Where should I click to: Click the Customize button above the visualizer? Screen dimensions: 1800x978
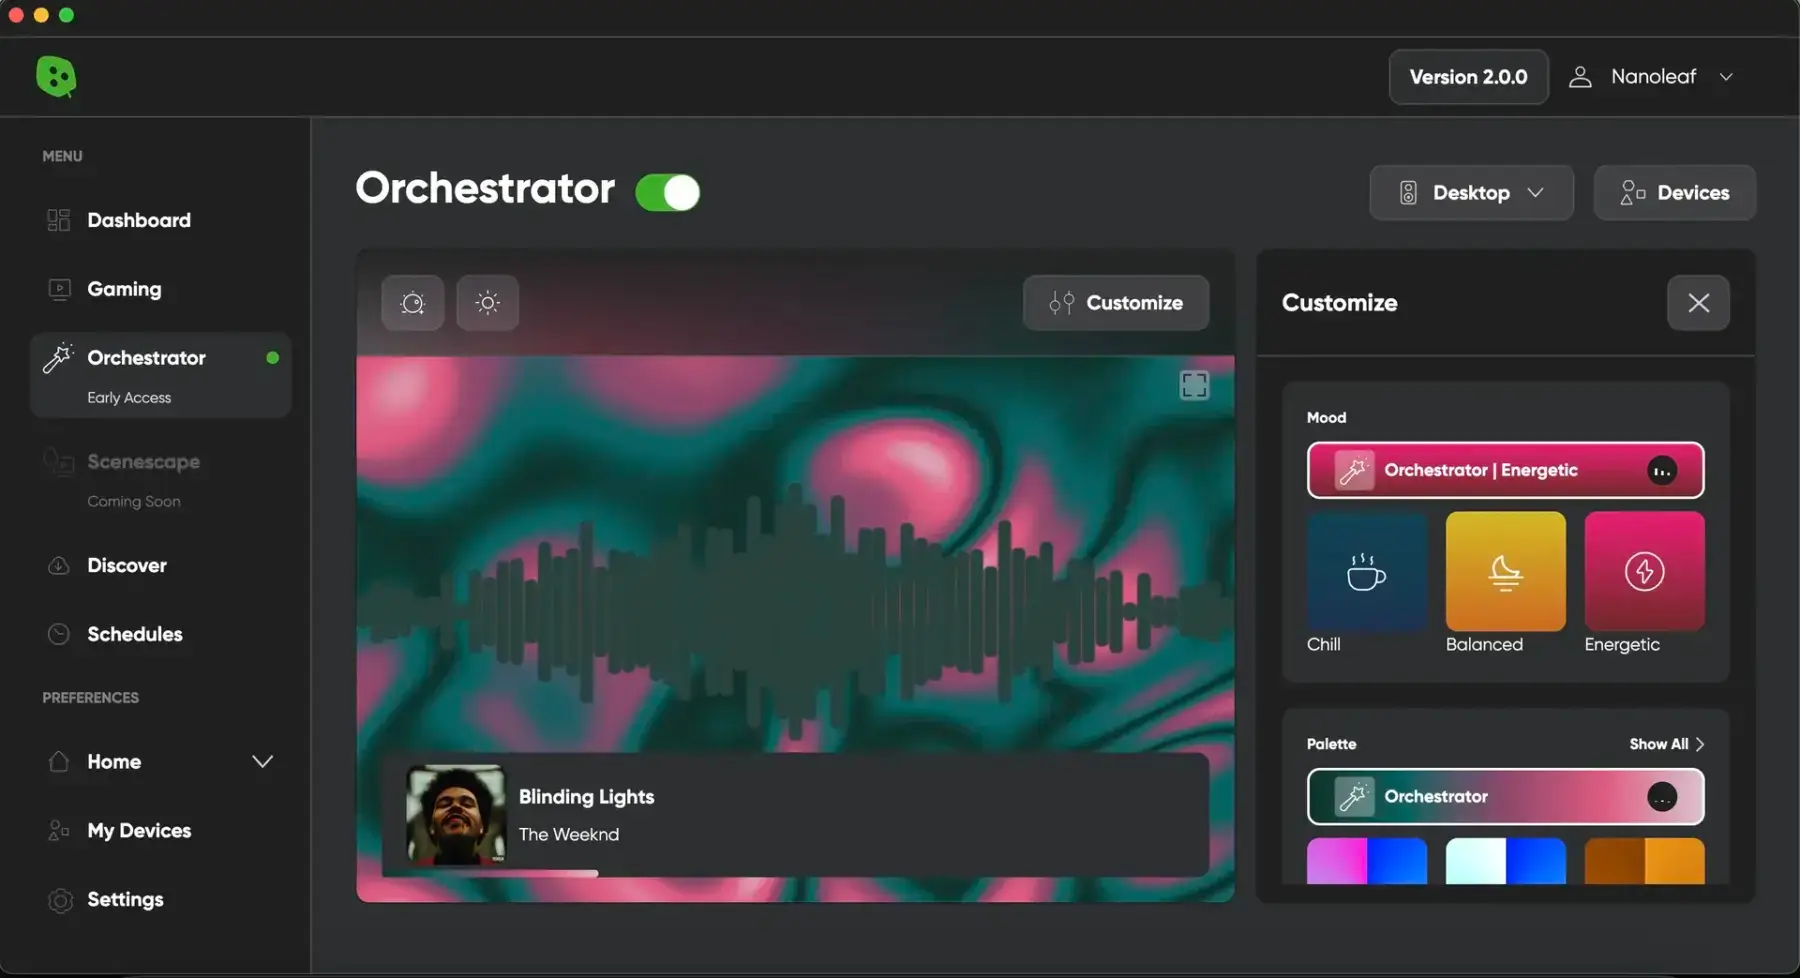pos(1115,303)
